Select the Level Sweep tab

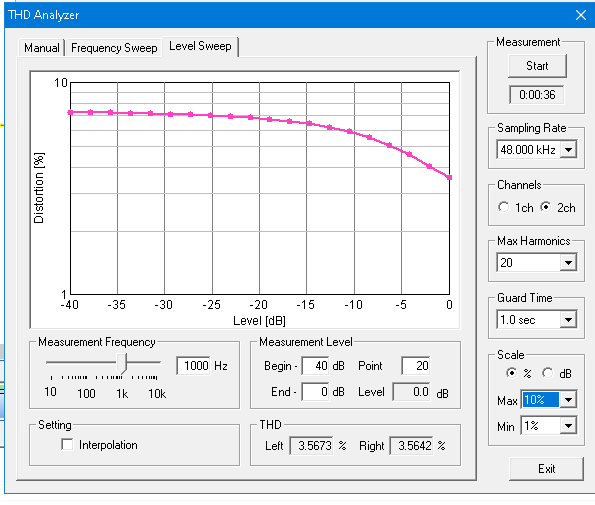coord(200,46)
